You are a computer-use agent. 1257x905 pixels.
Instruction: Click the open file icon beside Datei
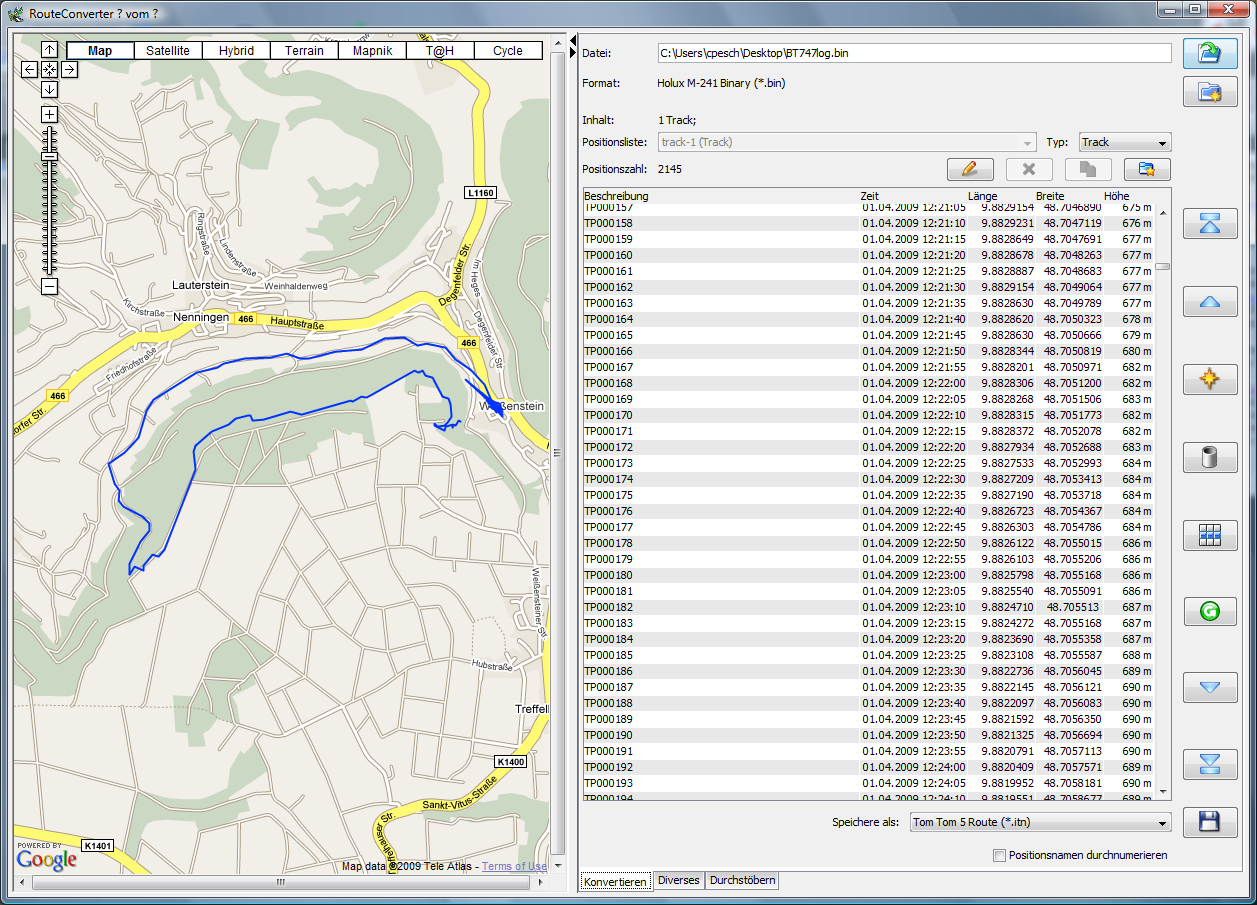click(1209, 54)
